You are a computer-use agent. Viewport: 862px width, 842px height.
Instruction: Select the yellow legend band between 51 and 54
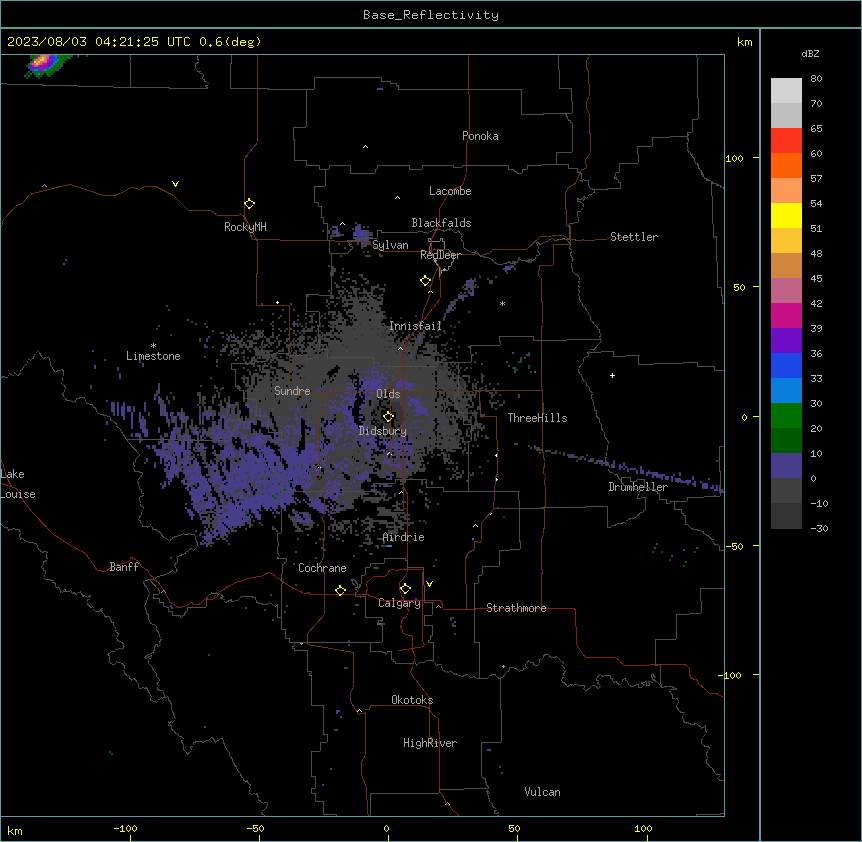point(786,215)
